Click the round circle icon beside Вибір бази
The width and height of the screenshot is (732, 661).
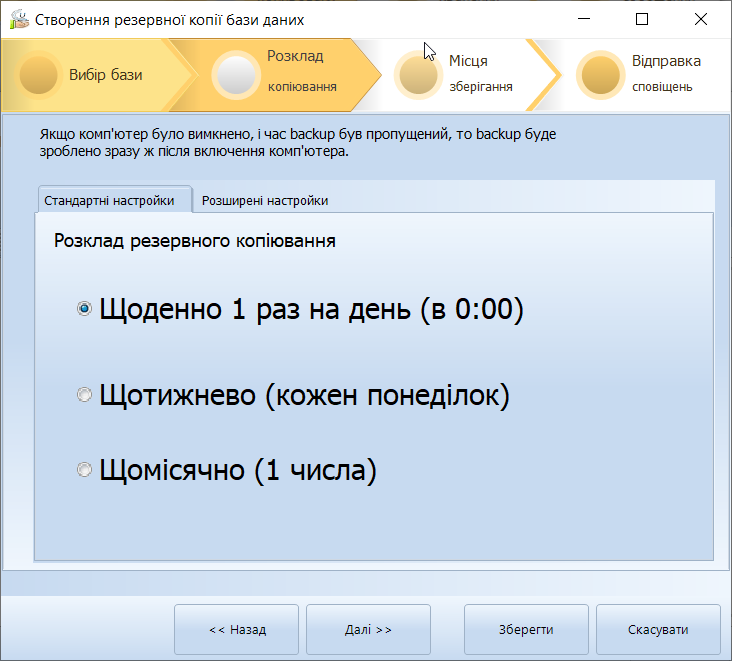pos(38,75)
